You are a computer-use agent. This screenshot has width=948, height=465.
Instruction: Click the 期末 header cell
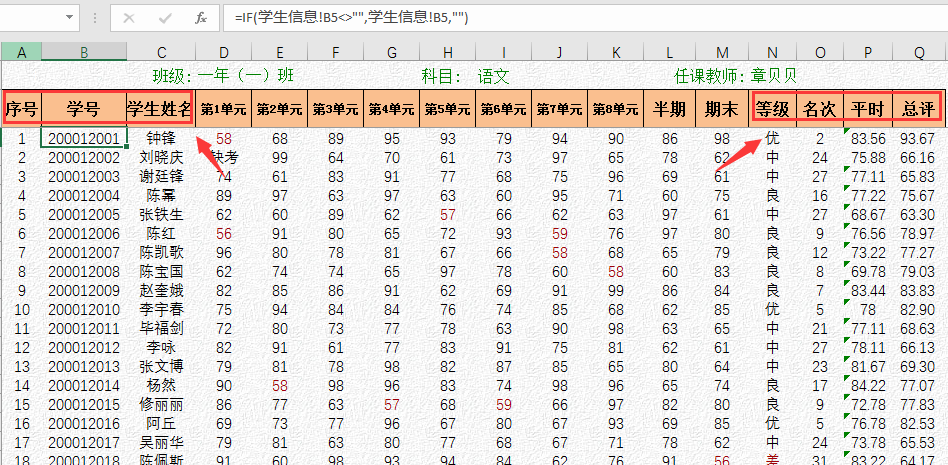coord(722,109)
